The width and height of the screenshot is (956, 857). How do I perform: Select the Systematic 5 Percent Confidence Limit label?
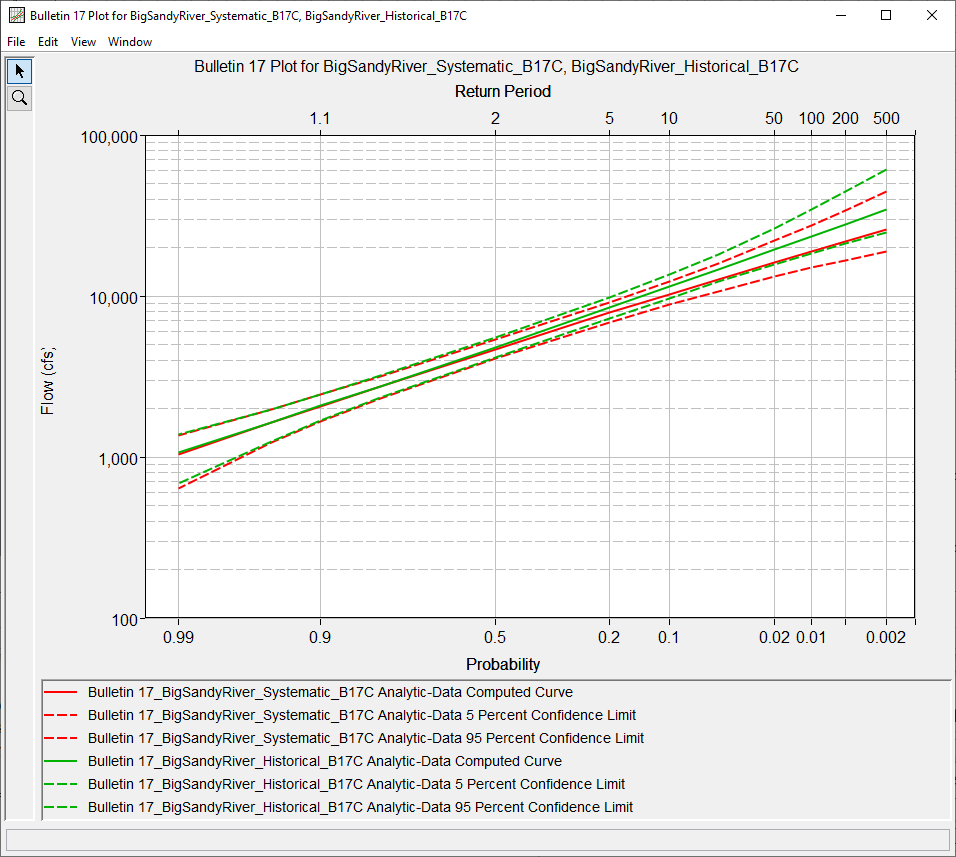point(362,715)
